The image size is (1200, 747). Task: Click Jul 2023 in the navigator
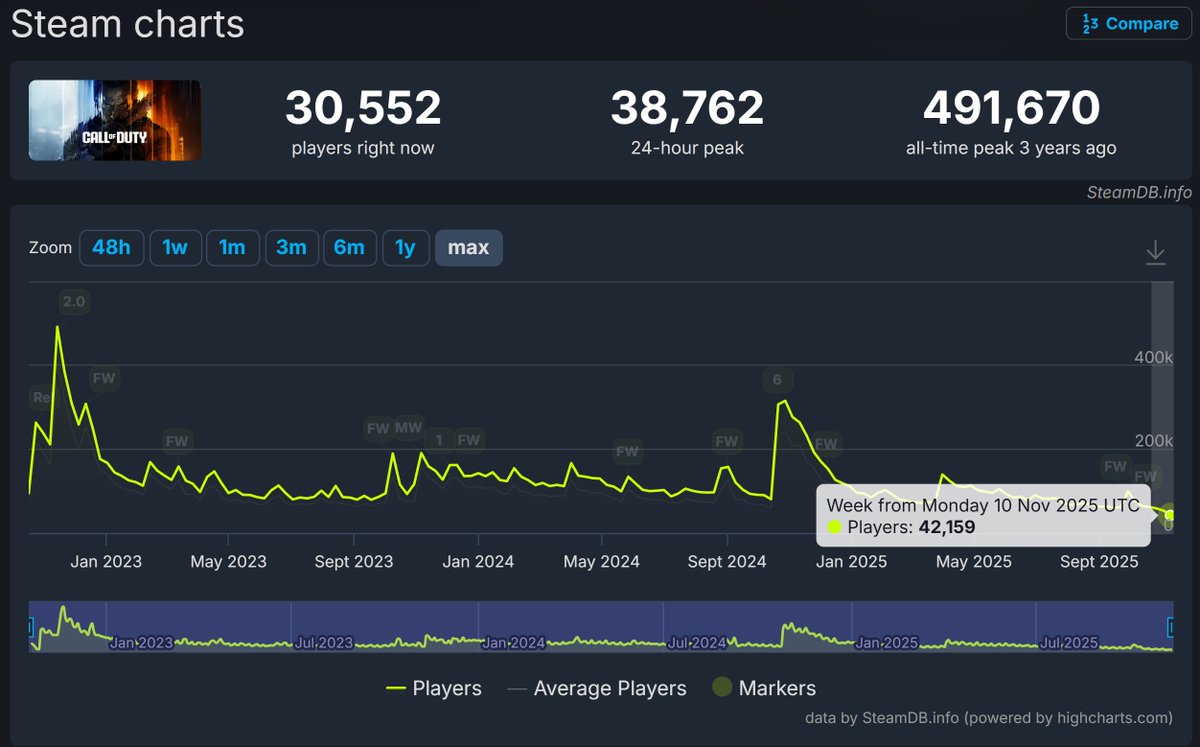[324, 642]
